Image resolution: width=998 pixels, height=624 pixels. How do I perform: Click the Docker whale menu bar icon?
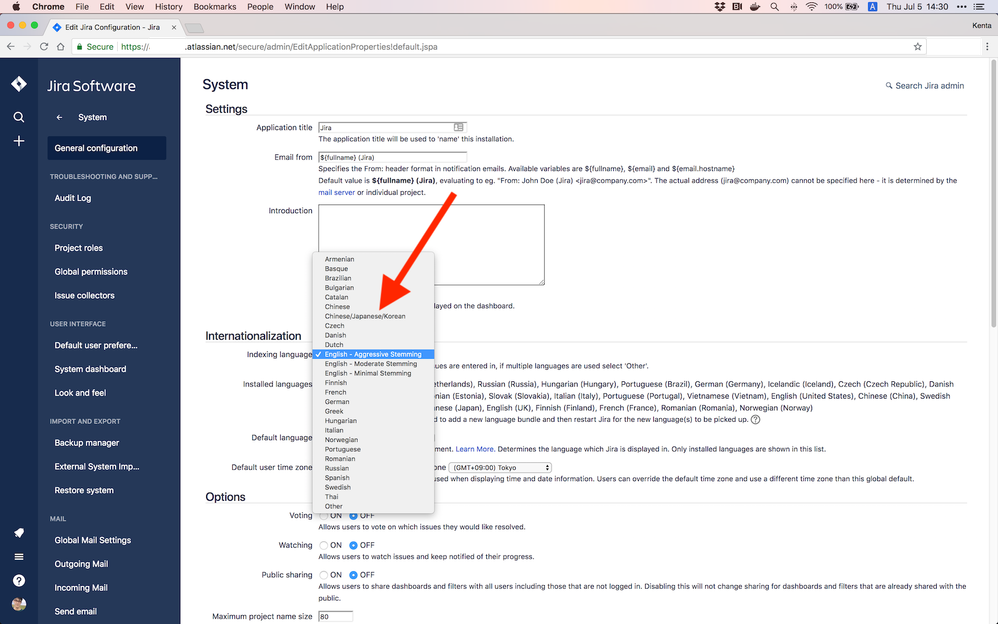[755, 6]
